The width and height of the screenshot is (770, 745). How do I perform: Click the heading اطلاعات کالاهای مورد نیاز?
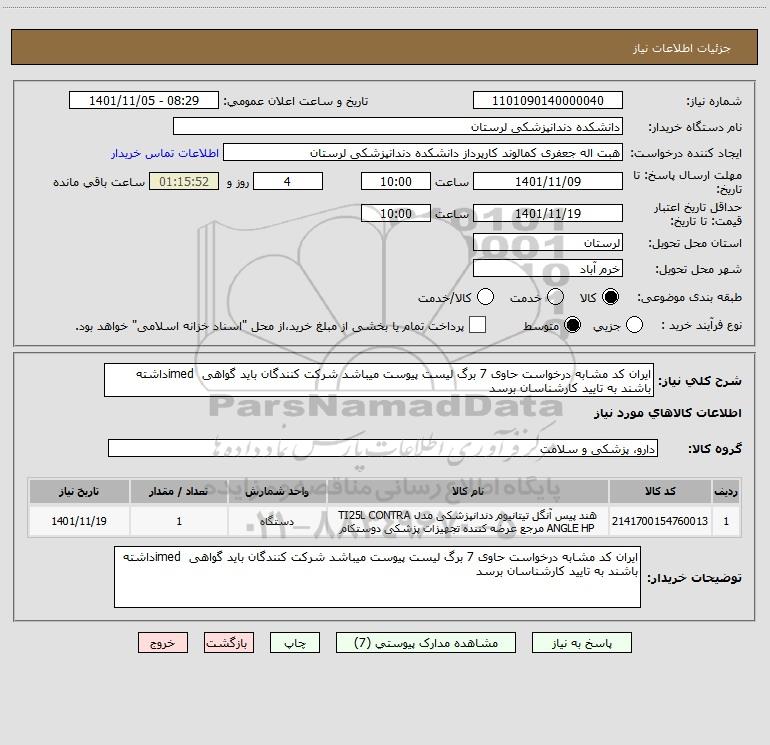[x=668, y=413]
